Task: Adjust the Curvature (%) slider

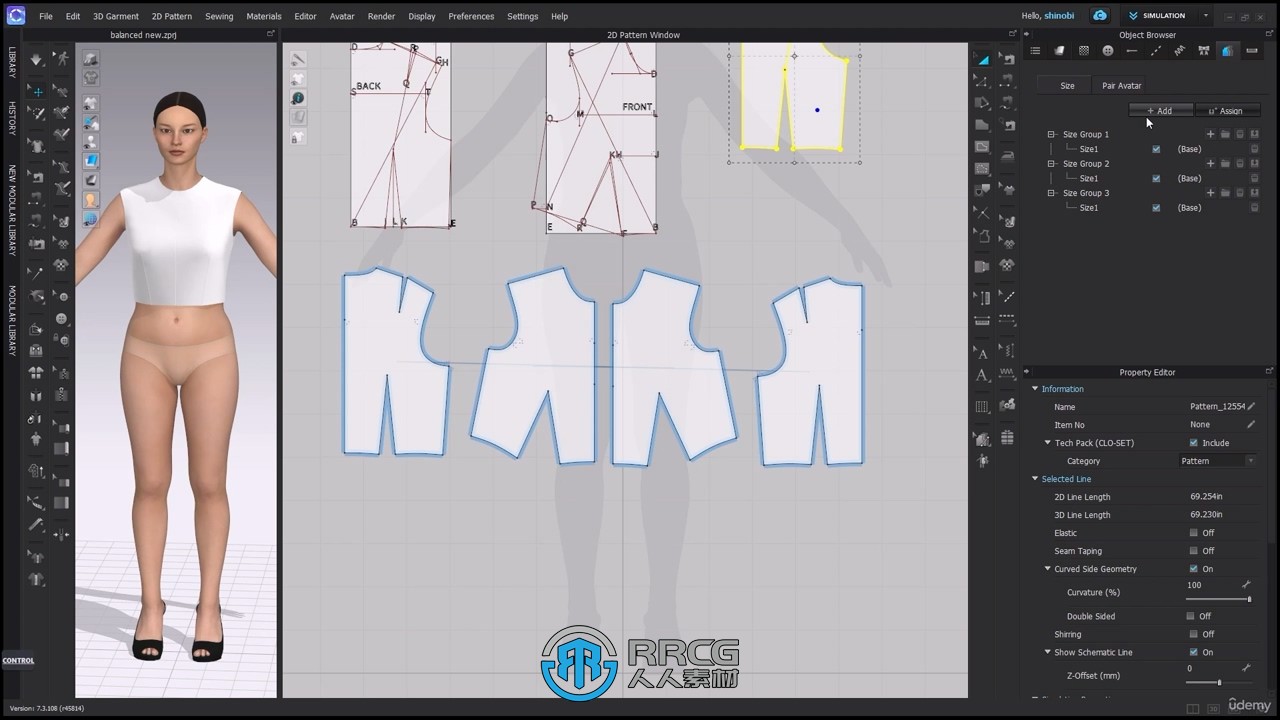Action: pyautogui.click(x=1218, y=599)
